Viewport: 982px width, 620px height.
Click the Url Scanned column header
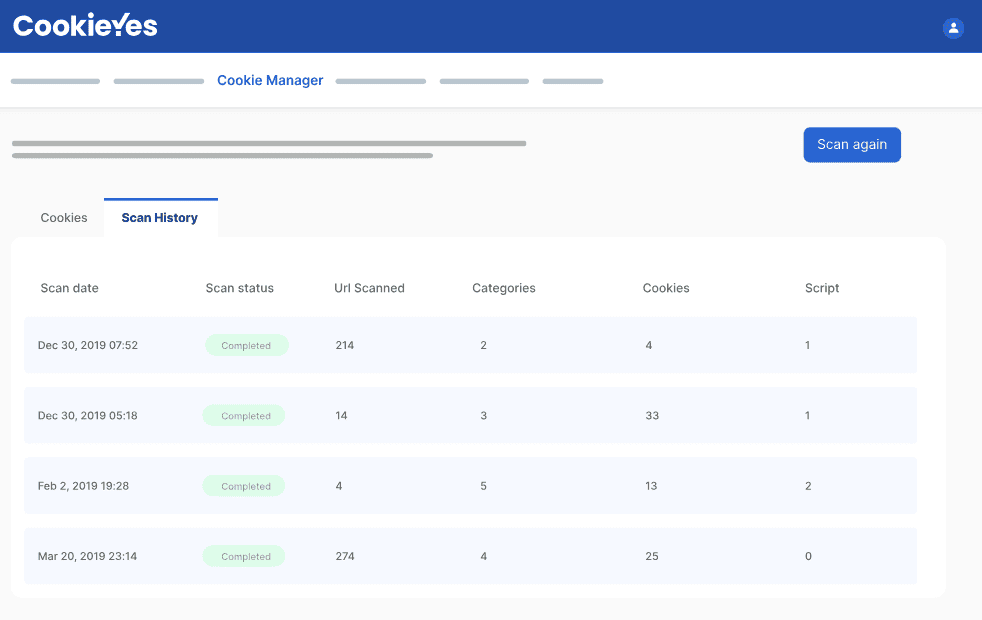(x=369, y=288)
